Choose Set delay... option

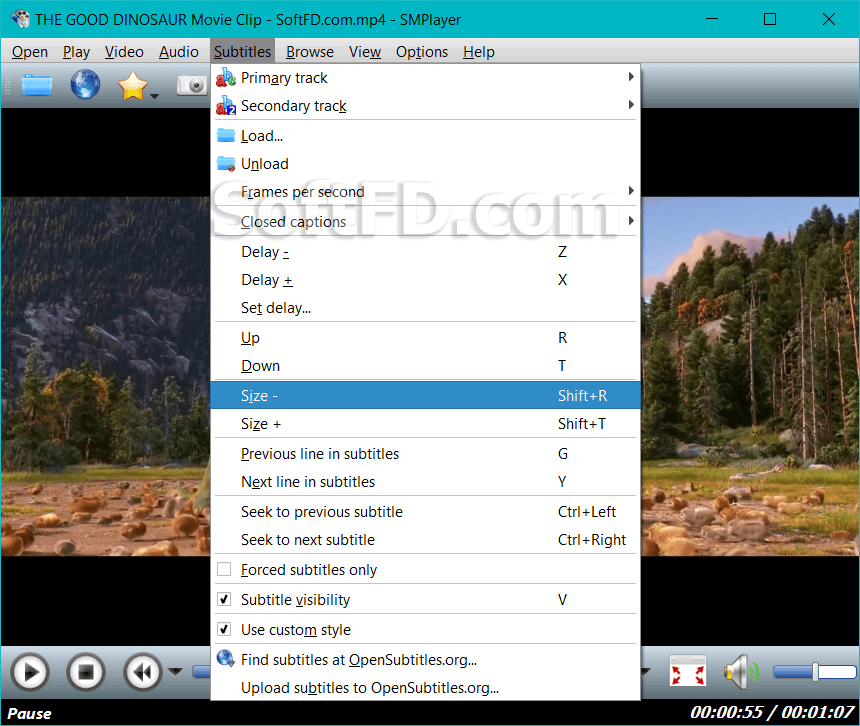click(426, 308)
